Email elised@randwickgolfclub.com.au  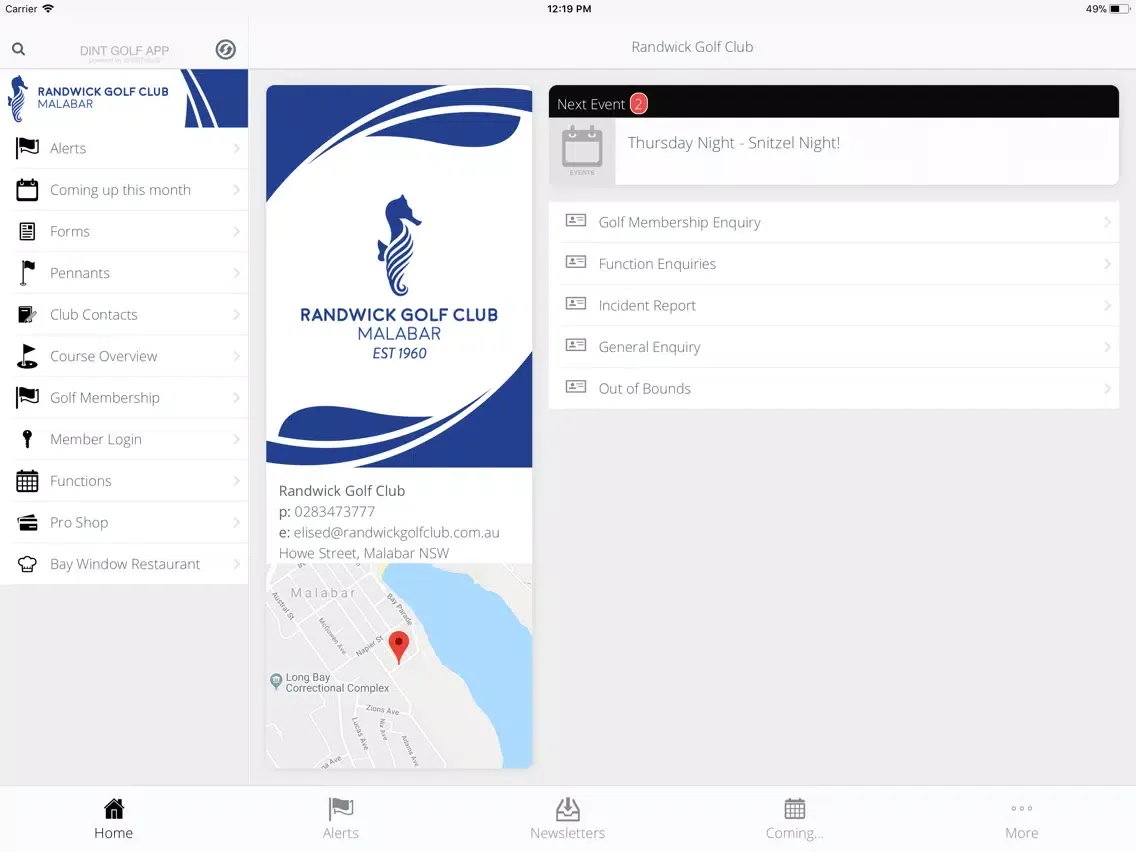[396, 532]
